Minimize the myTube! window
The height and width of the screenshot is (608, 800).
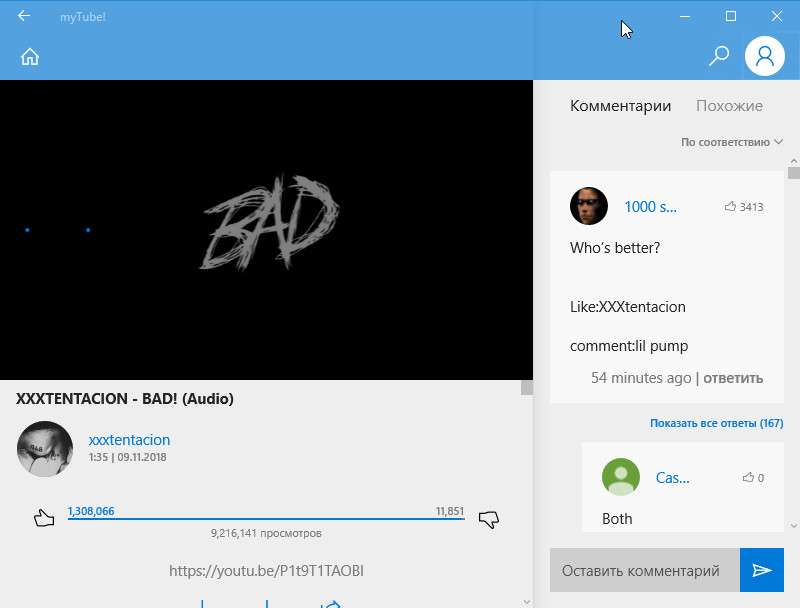[685, 16]
